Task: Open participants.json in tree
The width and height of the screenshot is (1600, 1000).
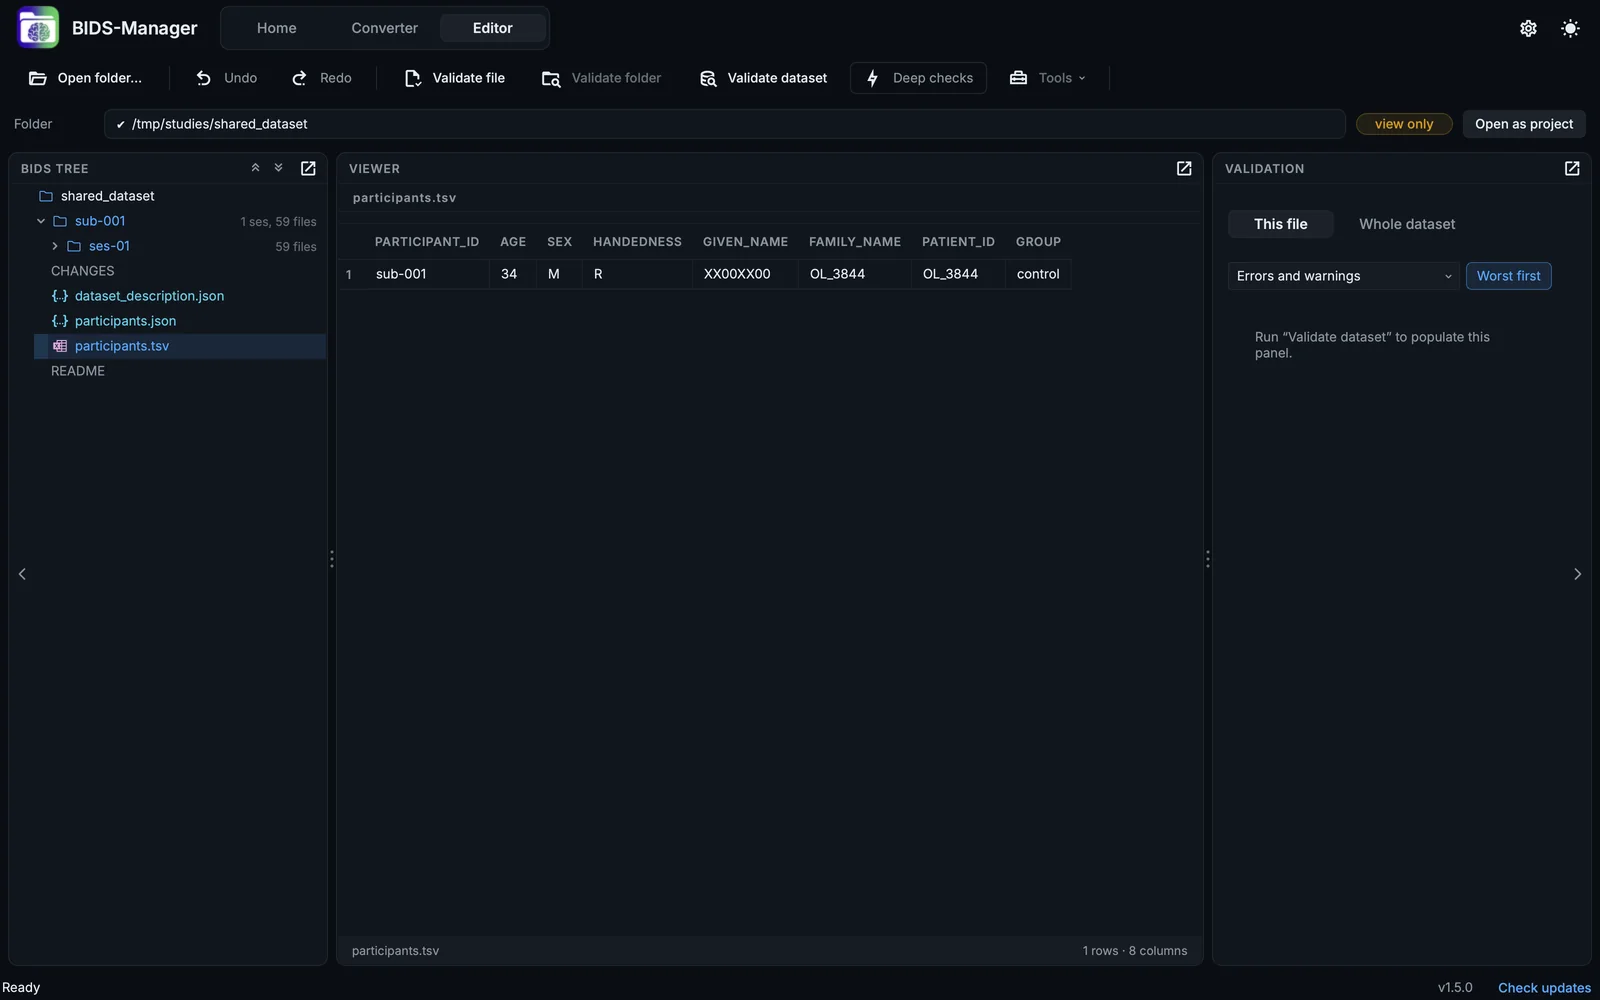Action: 125,321
